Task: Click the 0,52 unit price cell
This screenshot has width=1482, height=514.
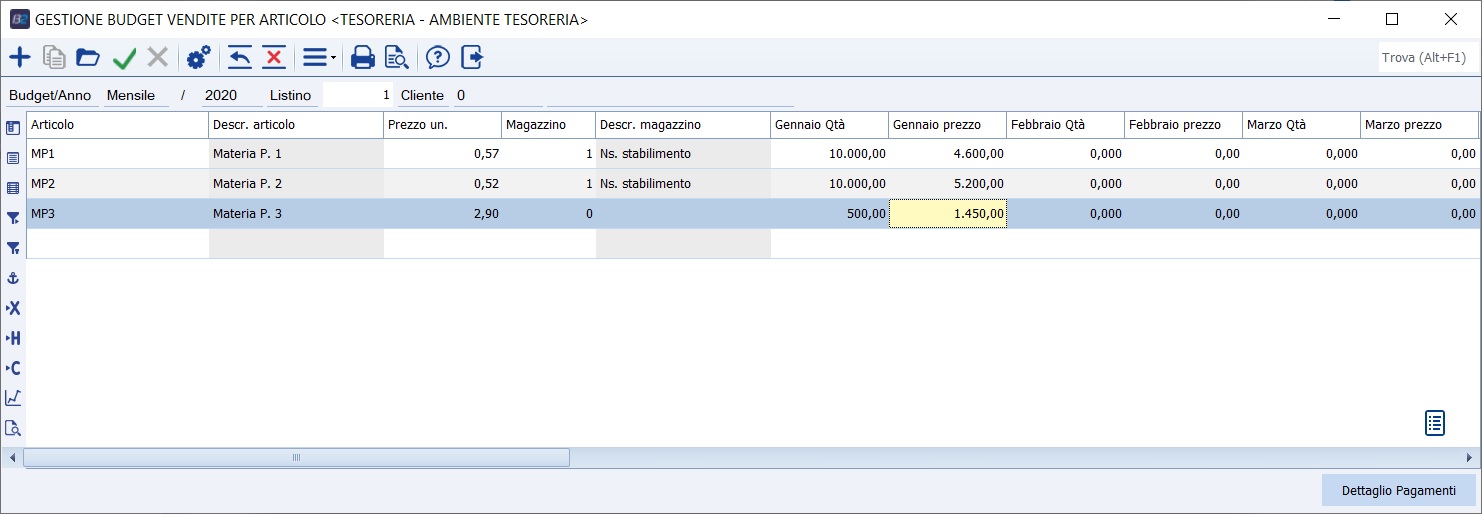Action: [x=442, y=184]
